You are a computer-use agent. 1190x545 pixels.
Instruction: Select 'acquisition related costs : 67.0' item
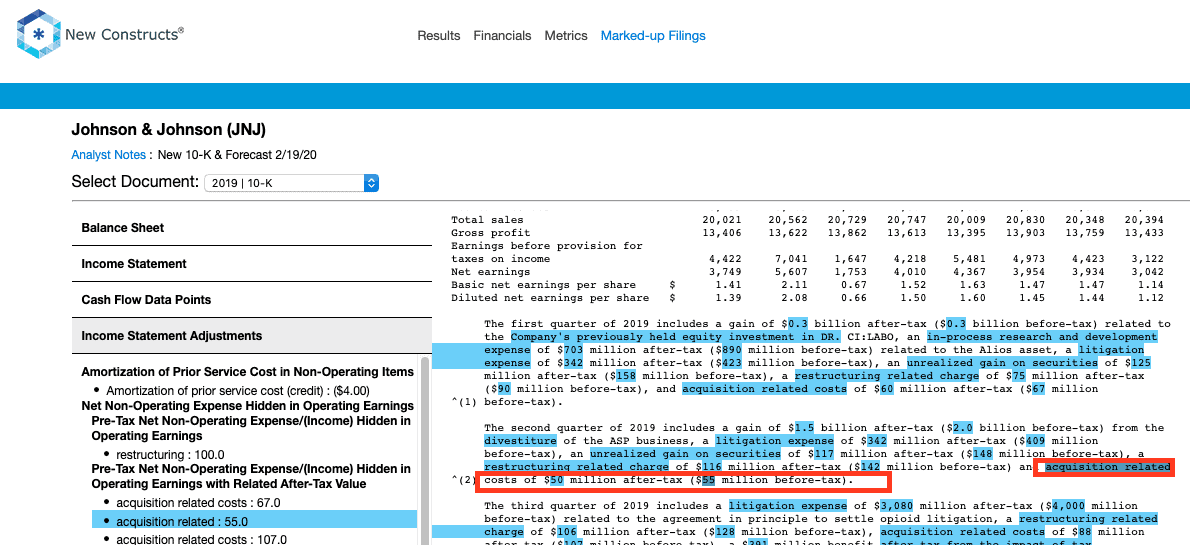click(x=198, y=502)
